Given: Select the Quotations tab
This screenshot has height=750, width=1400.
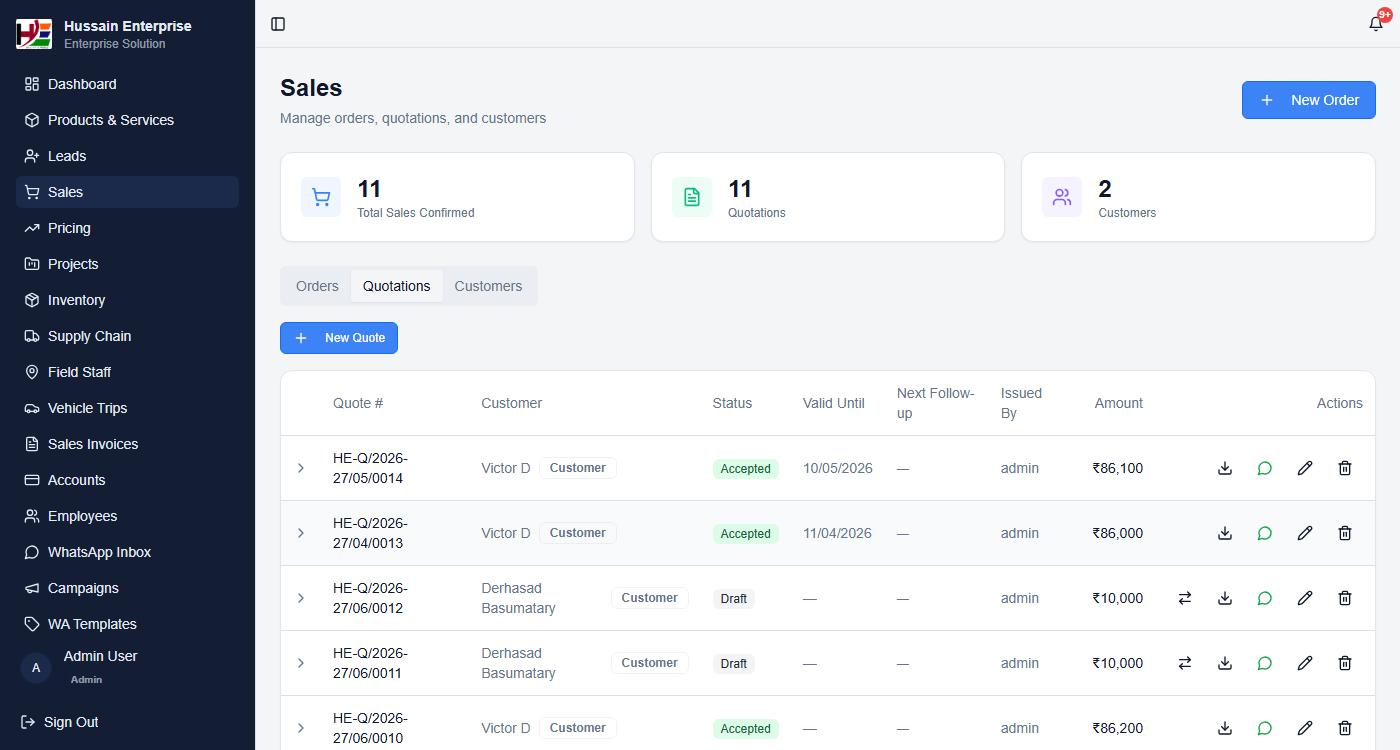Looking at the screenshot, I should 397,286.
